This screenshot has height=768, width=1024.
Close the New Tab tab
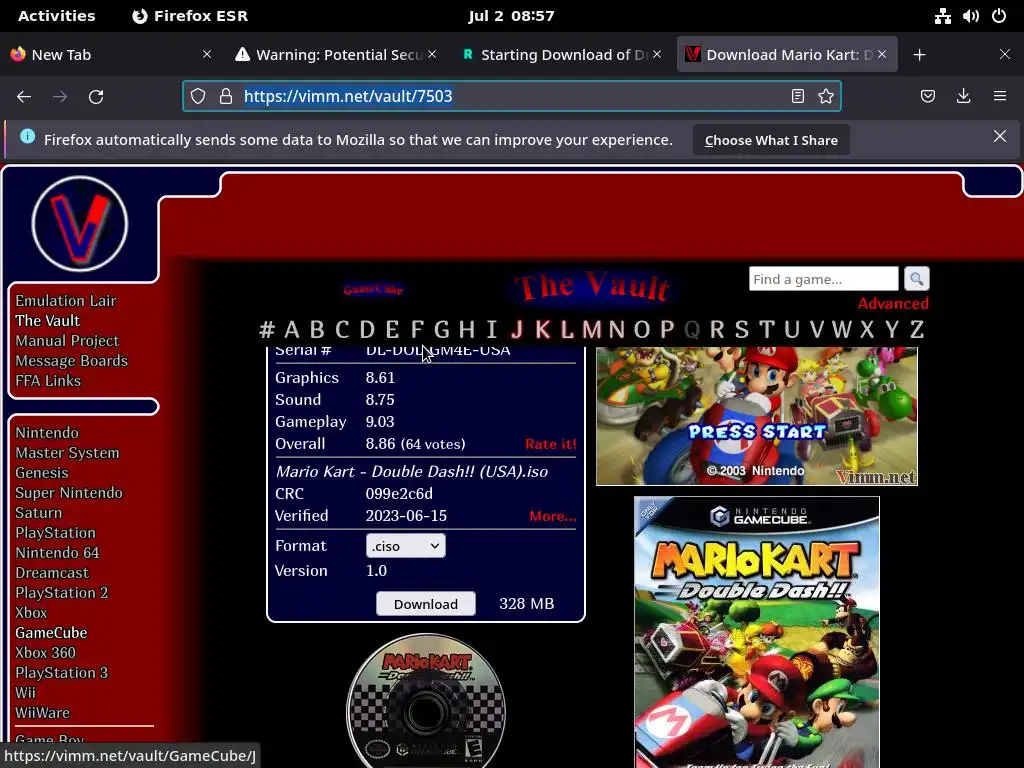point(207,55)
